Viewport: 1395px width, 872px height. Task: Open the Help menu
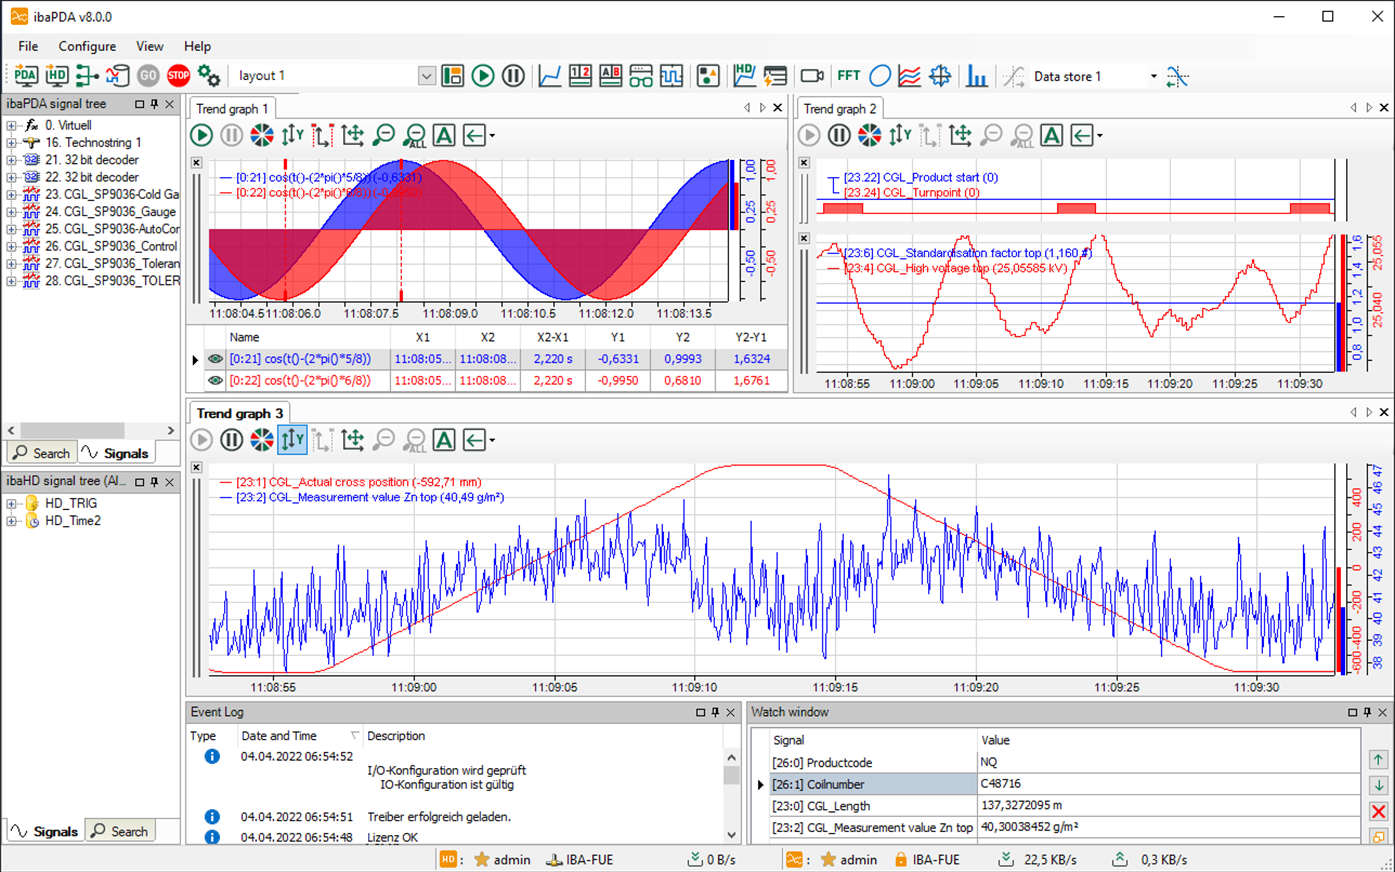pyautogui.click(x=197, y=46)
